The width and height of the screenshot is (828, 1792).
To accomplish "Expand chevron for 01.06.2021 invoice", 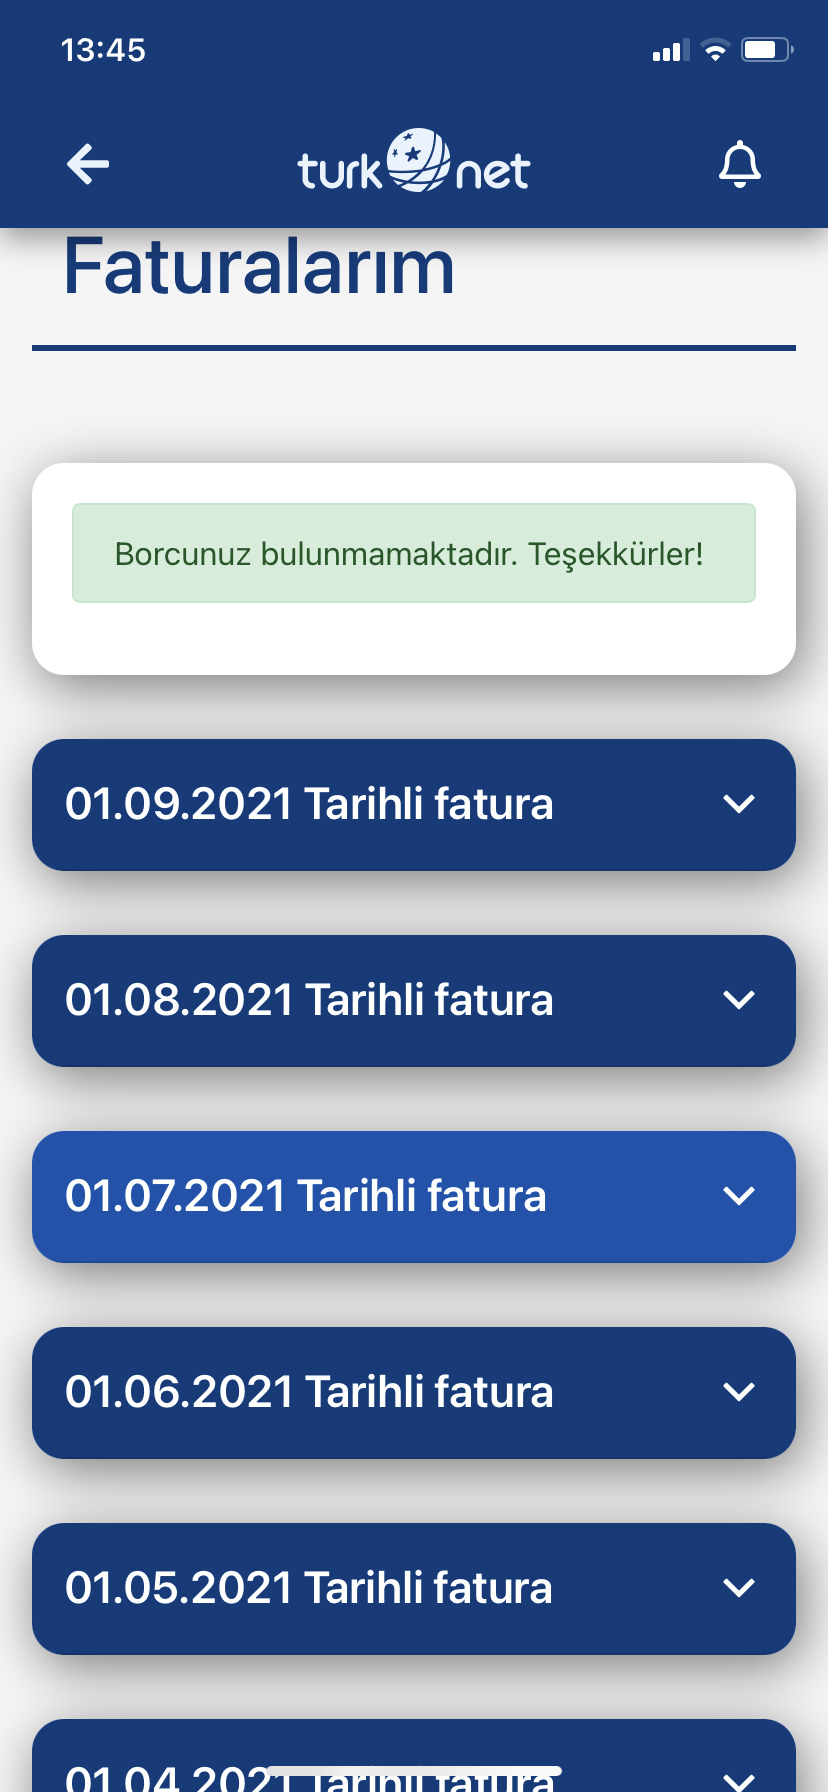I will [x=739, y=1392].
